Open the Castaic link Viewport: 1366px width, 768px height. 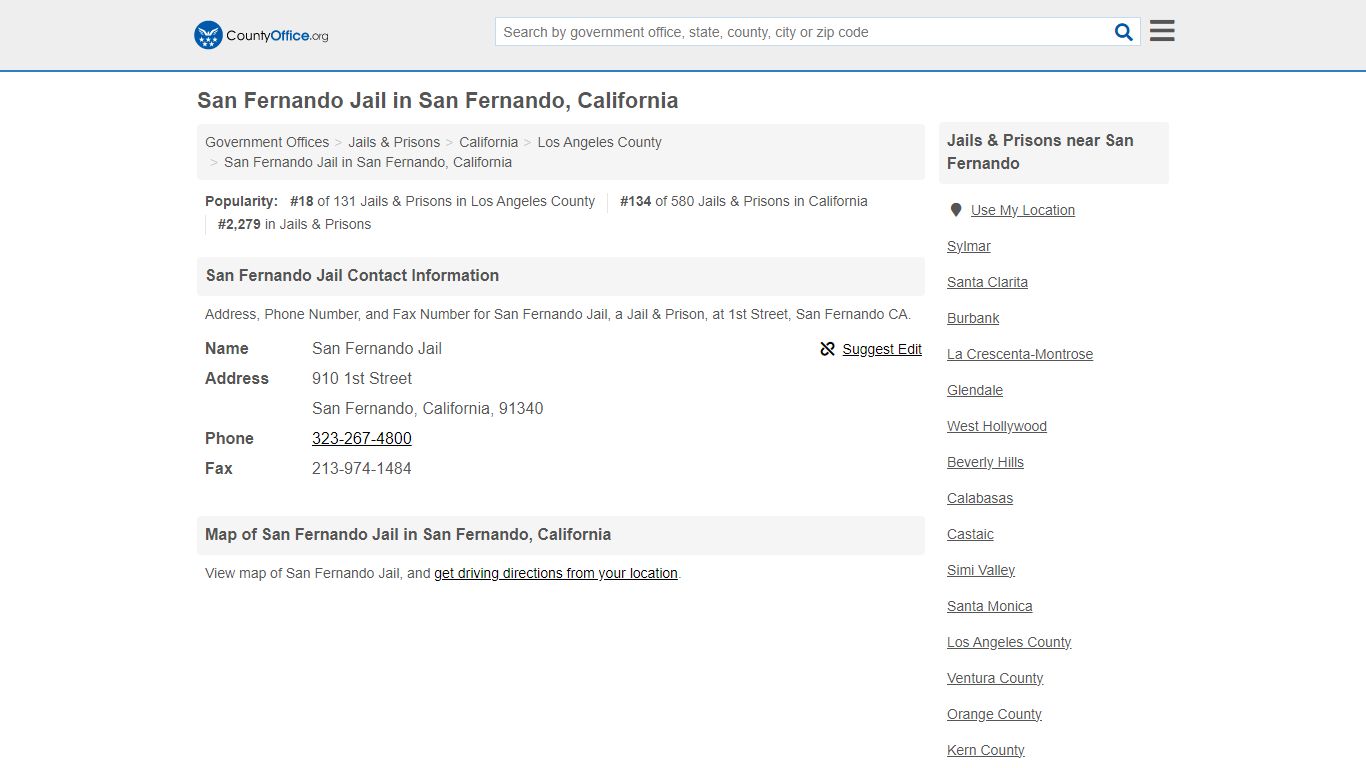coord(970,534)
